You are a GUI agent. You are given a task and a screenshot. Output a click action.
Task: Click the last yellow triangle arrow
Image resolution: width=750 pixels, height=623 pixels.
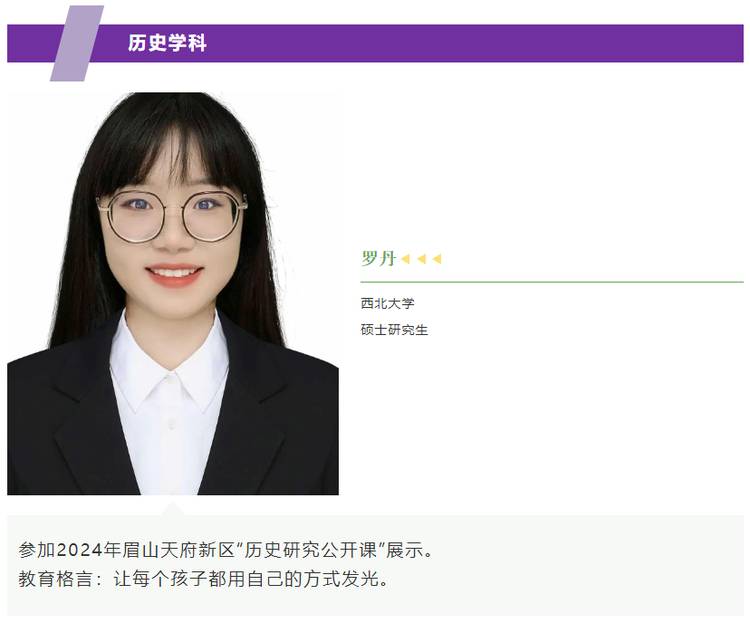click(x=437, y=259)
